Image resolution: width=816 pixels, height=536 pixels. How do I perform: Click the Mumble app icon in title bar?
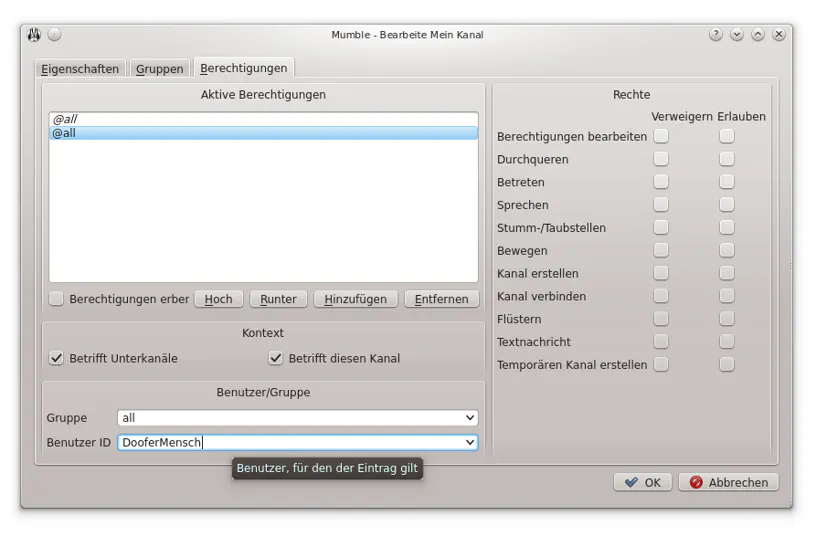coord(34,35)
